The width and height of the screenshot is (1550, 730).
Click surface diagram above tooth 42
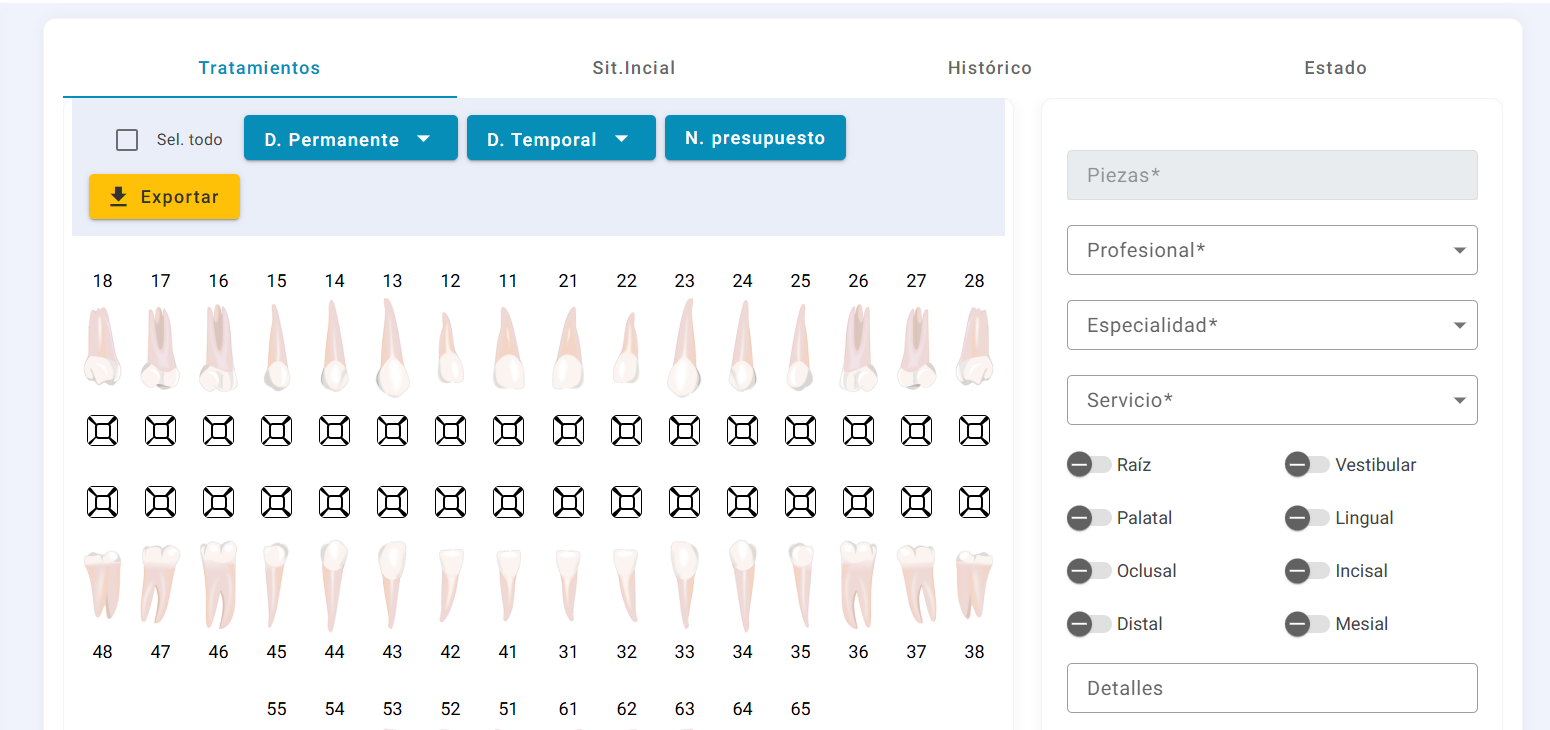click(451, 501)
